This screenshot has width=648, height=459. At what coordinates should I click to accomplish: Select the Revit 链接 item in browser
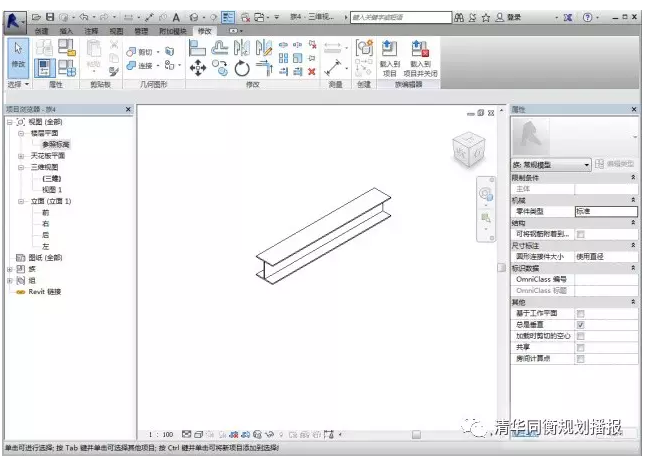45,292
